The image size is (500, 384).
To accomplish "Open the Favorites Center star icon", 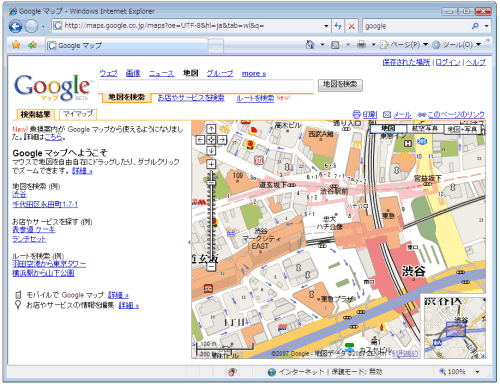I will coord(16,45).
